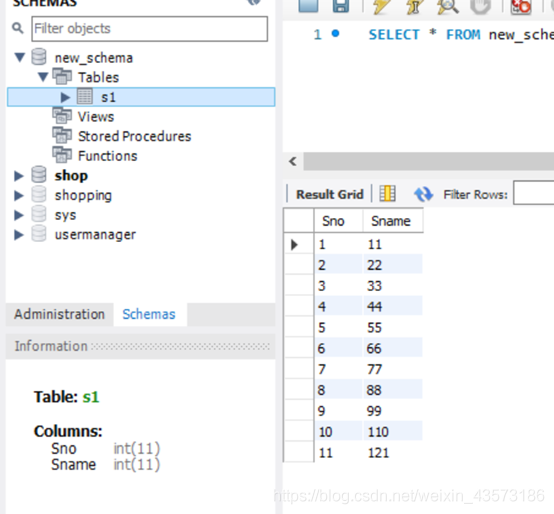Select the Schemas tab
This screenshot has width=554, height=514.
(149, 314)
